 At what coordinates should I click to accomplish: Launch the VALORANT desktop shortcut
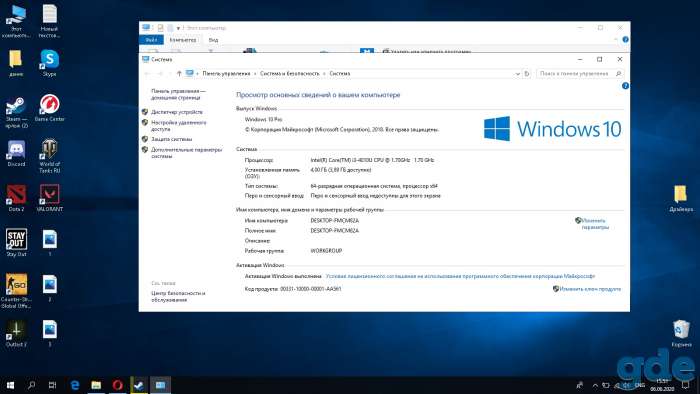pyautogui.click(x=49, y=198)
